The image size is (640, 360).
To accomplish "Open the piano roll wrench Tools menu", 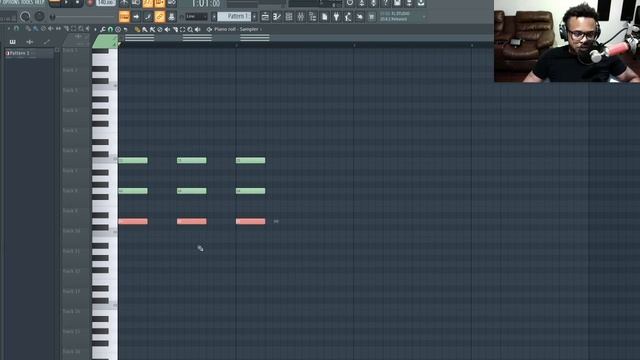I will click(x=102, y=29).
